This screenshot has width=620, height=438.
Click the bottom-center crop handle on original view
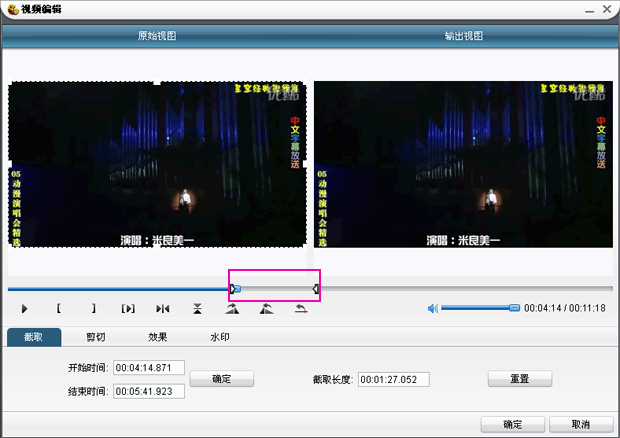pos(157,247)
